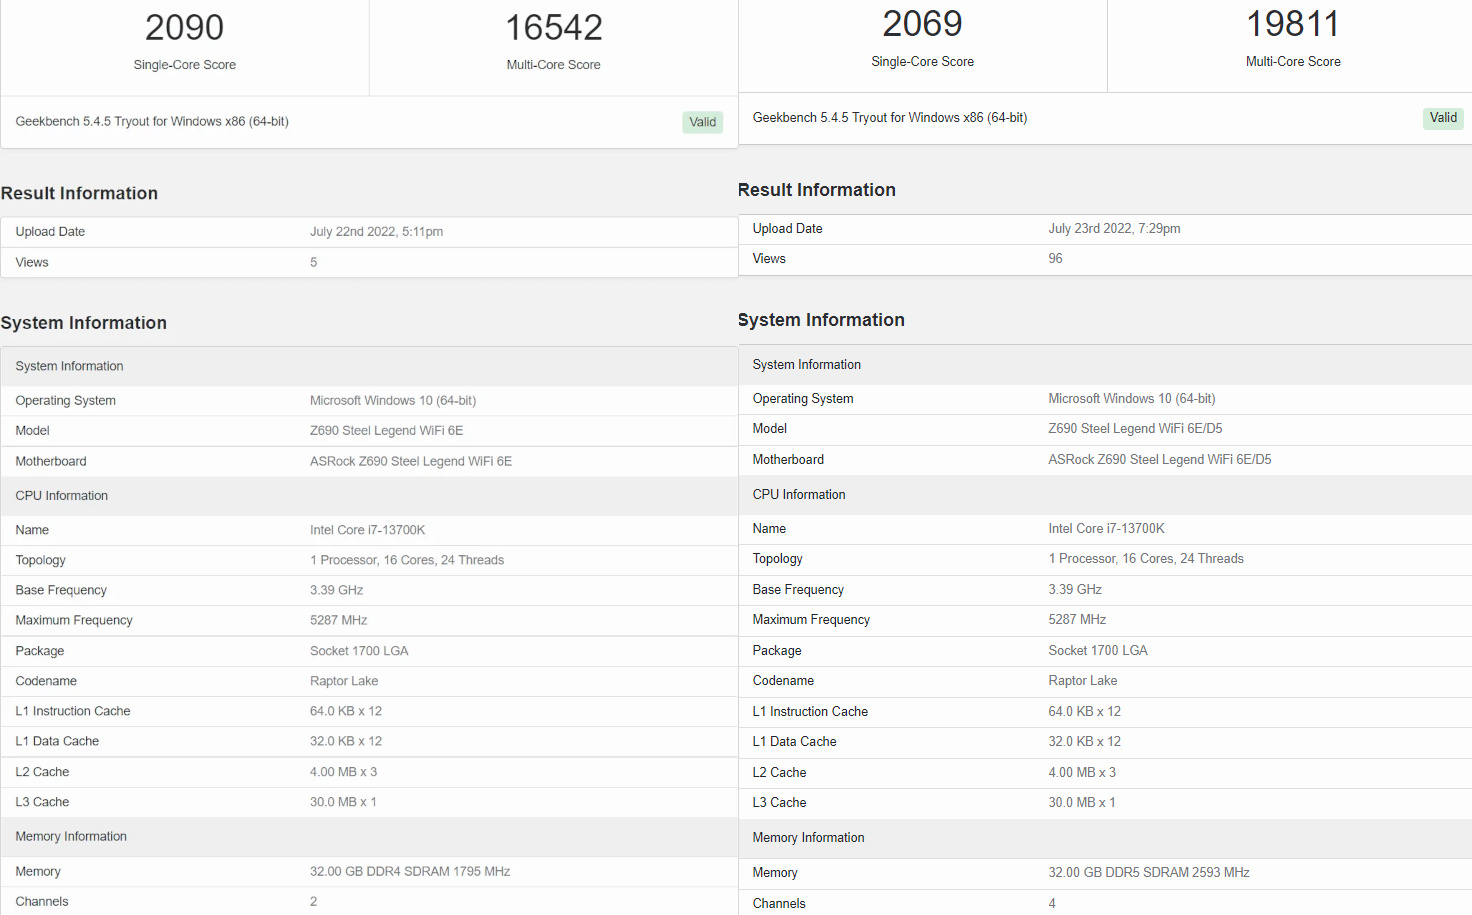Viewport: 1472px width, 915px height.
Task: Click the left Raptor Lake codename
Action: click(344, 682)
